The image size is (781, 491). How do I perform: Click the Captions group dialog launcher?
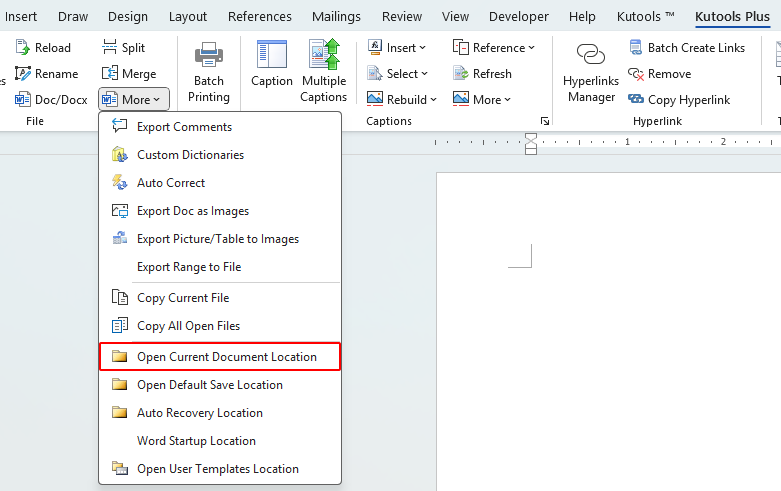point(545,121)
